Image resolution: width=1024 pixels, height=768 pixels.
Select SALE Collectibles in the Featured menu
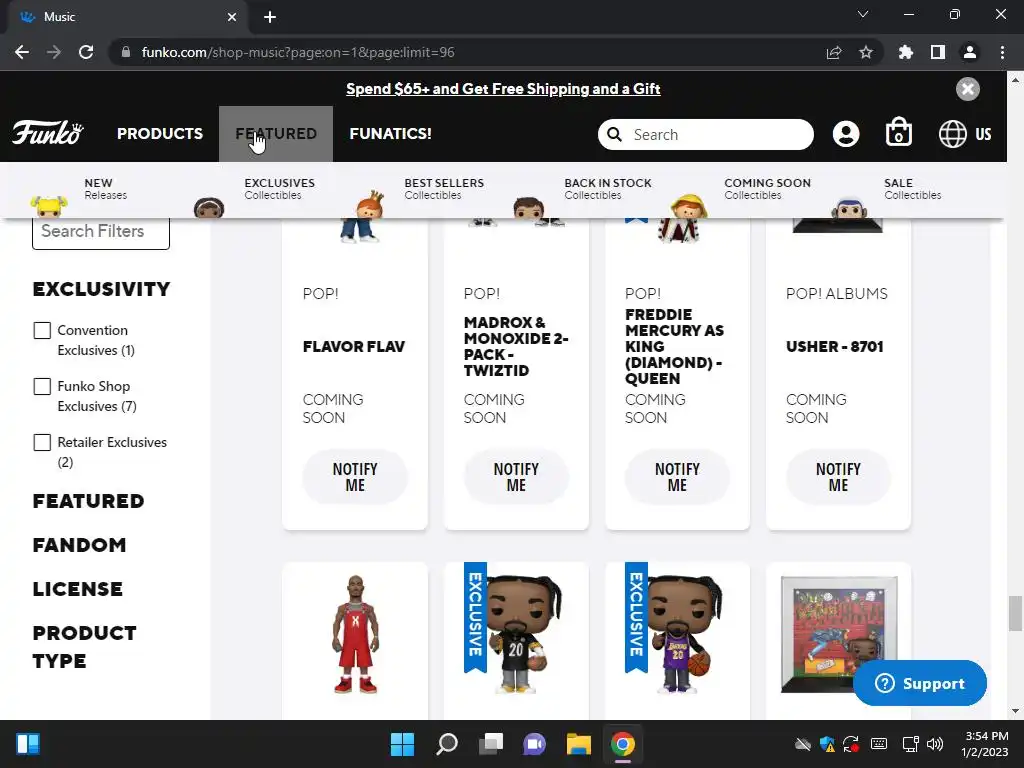912,189
